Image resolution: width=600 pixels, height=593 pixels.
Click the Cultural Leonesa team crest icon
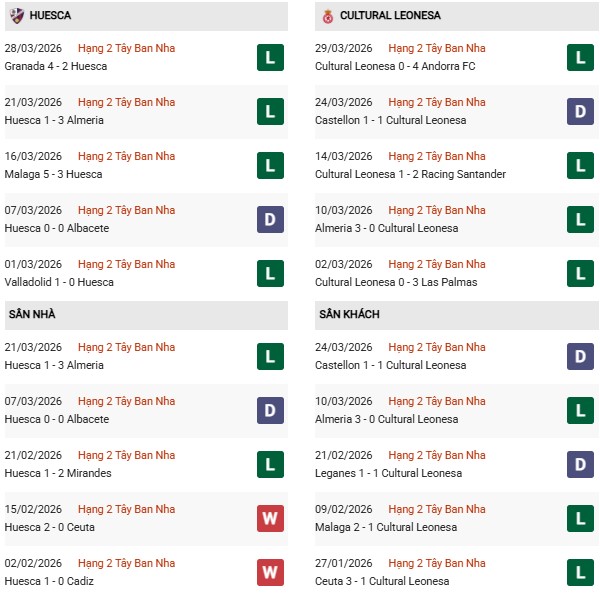[327, 16]
